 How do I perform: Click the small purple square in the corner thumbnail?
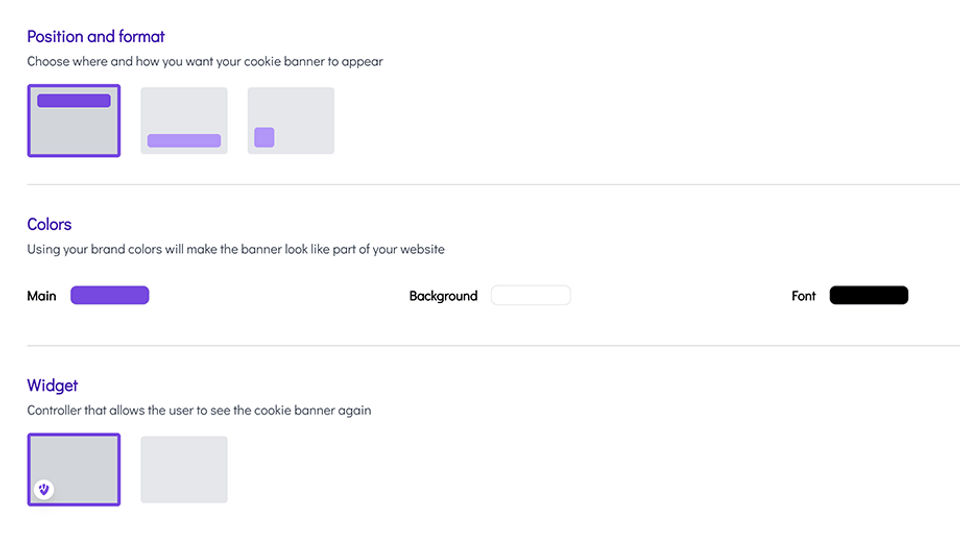(x=264, y=137)
